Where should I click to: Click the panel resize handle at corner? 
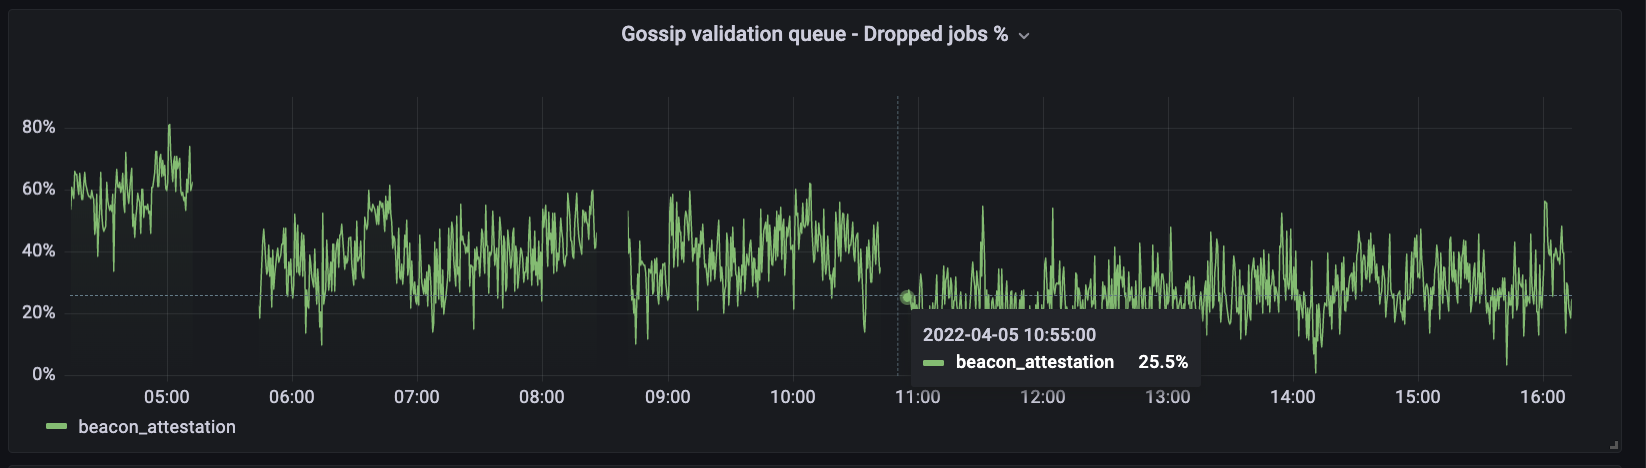1613,444
